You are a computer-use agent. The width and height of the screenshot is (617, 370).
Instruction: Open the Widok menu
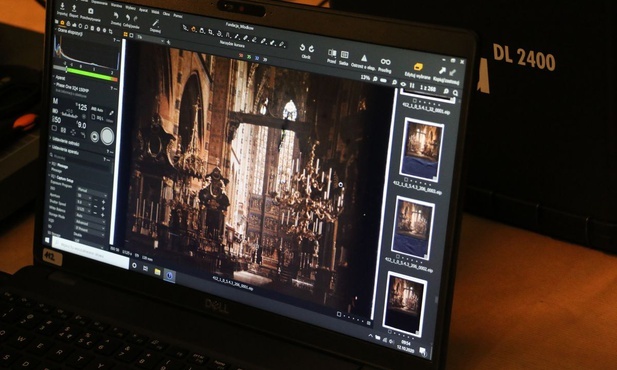tap(155, 12)
